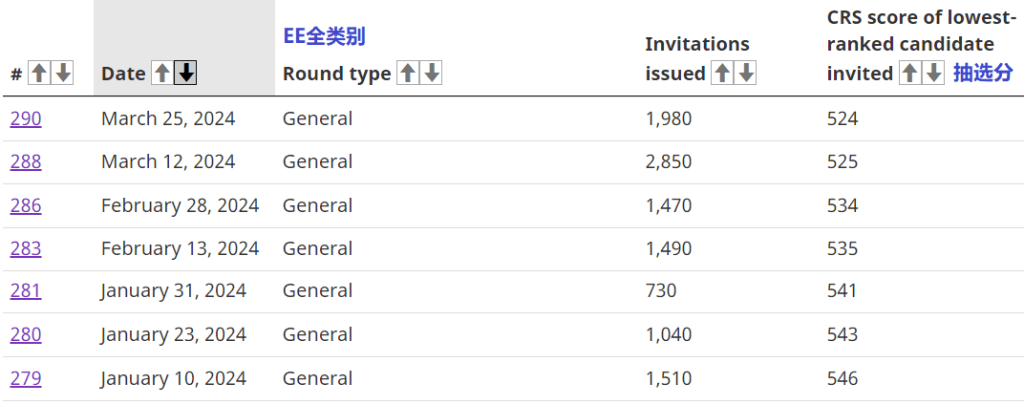The height and width of the screenshot is (405, 1024).
Task: Sort Round type ascending with up arrow
Action: [x=408, y=73]
